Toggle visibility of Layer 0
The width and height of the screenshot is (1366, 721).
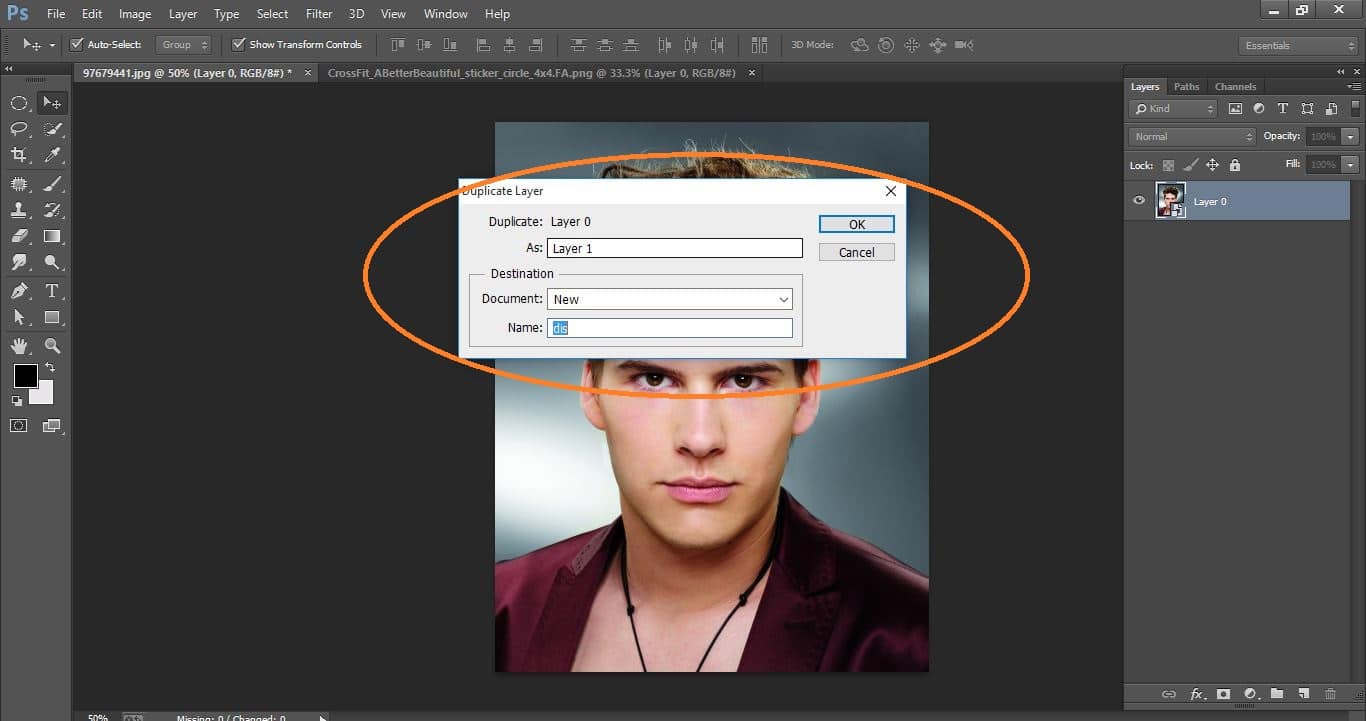[x=1138, y=200]
